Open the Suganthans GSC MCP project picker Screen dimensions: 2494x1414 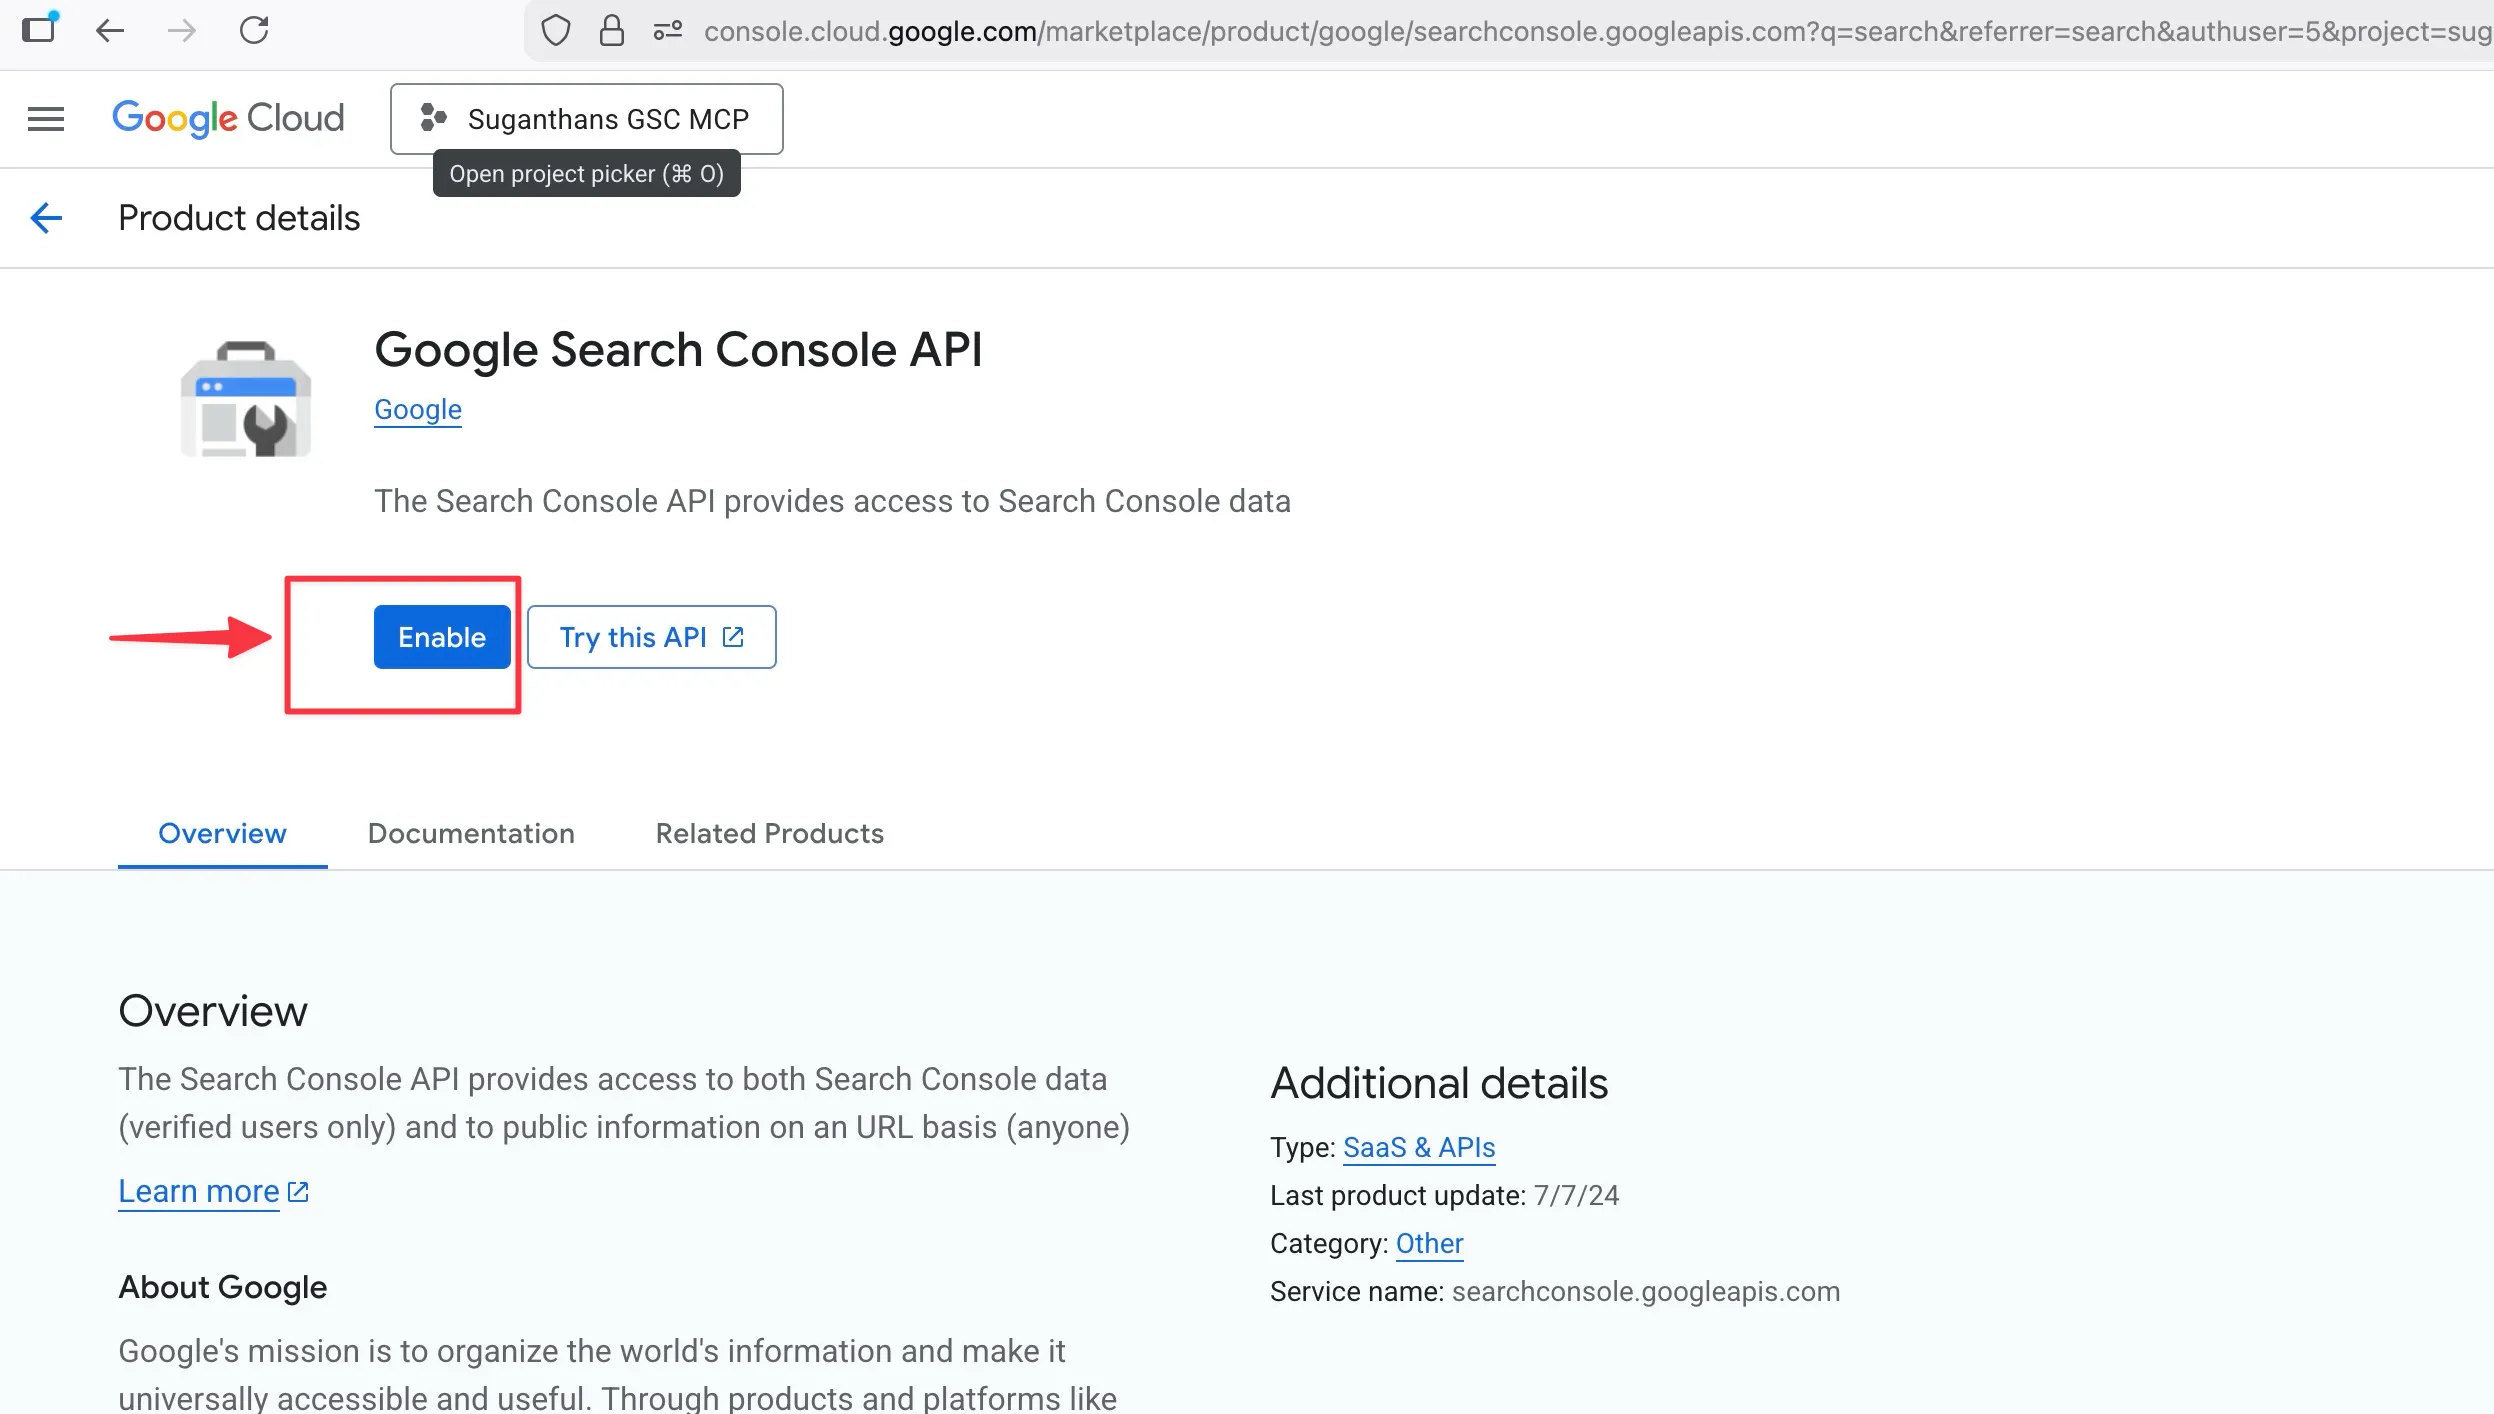click(586, 119)
